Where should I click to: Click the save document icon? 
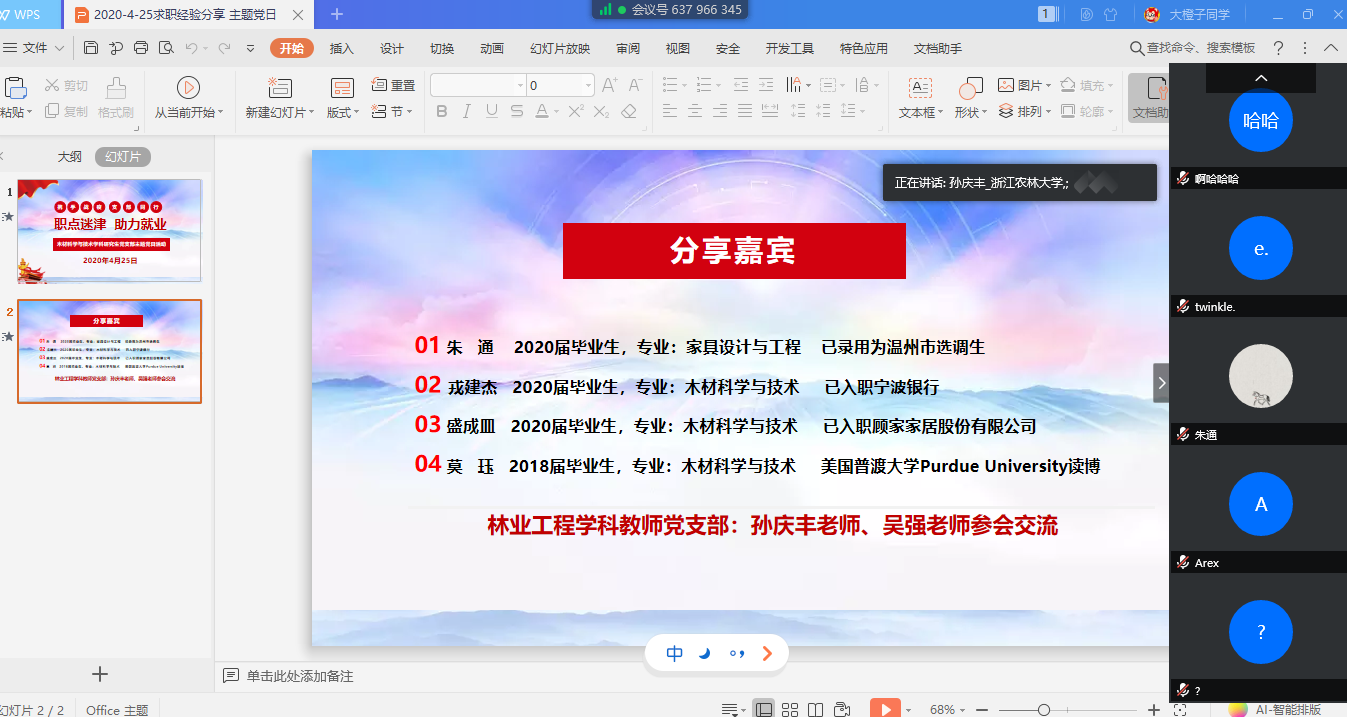click(91, 48)
